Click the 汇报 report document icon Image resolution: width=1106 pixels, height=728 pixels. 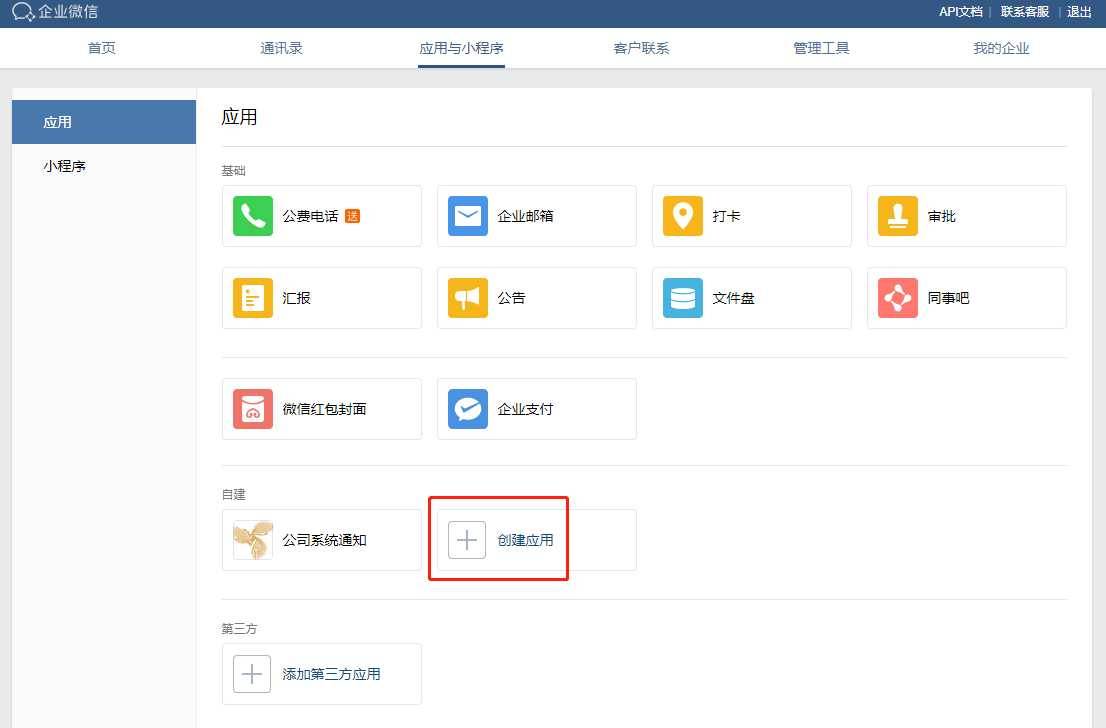coord(253,298)
